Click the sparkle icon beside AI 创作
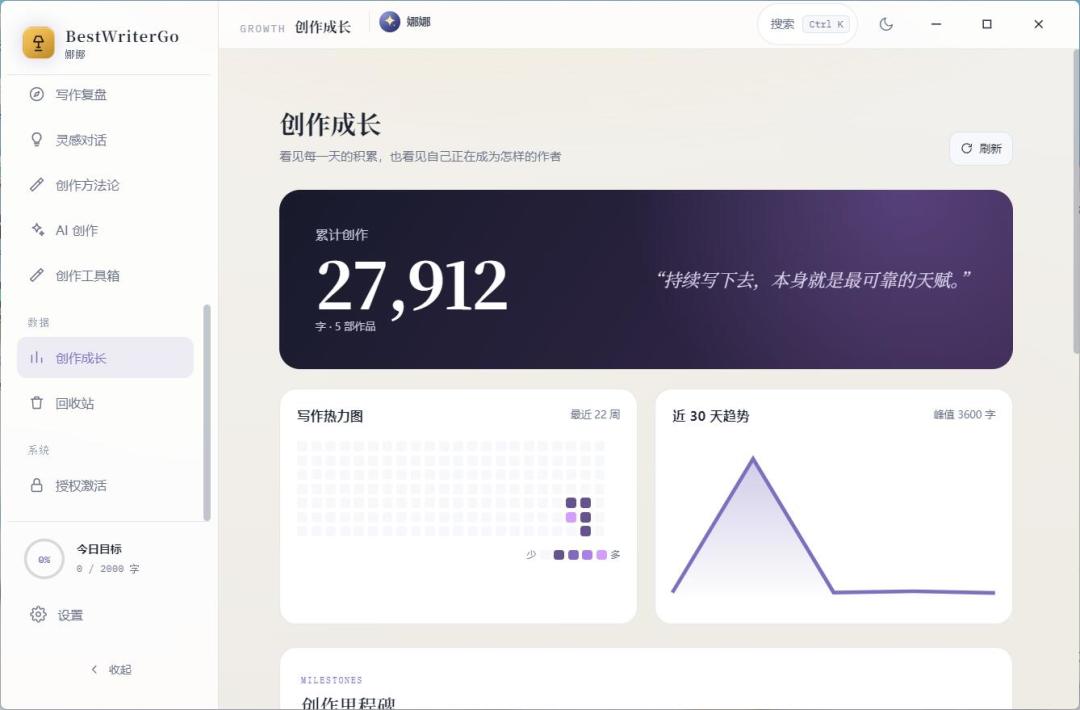 coord(37,230)
